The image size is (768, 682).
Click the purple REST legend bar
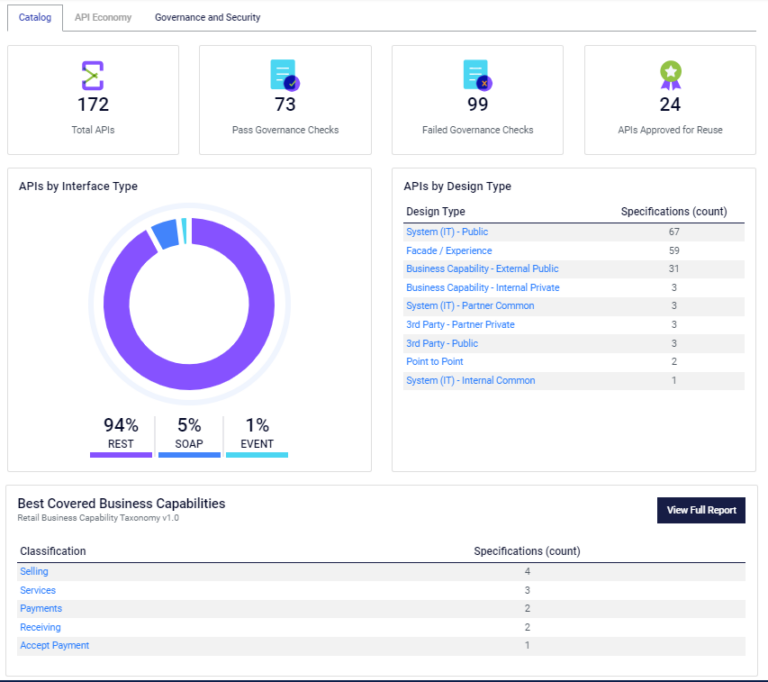121,455
